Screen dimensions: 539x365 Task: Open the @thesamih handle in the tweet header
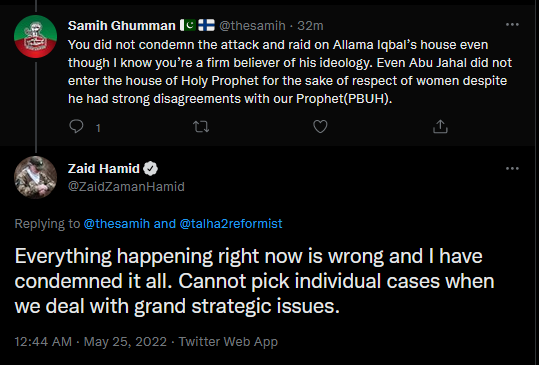click(x=252, y=25)
